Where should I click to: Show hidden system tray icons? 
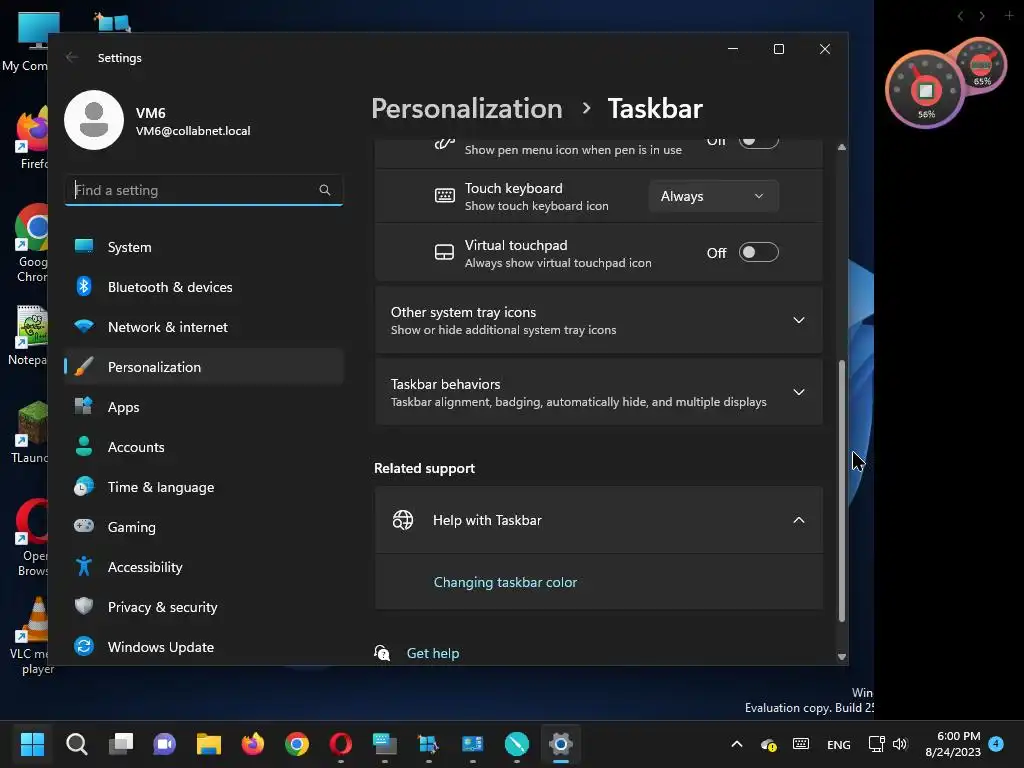(737, 744)
